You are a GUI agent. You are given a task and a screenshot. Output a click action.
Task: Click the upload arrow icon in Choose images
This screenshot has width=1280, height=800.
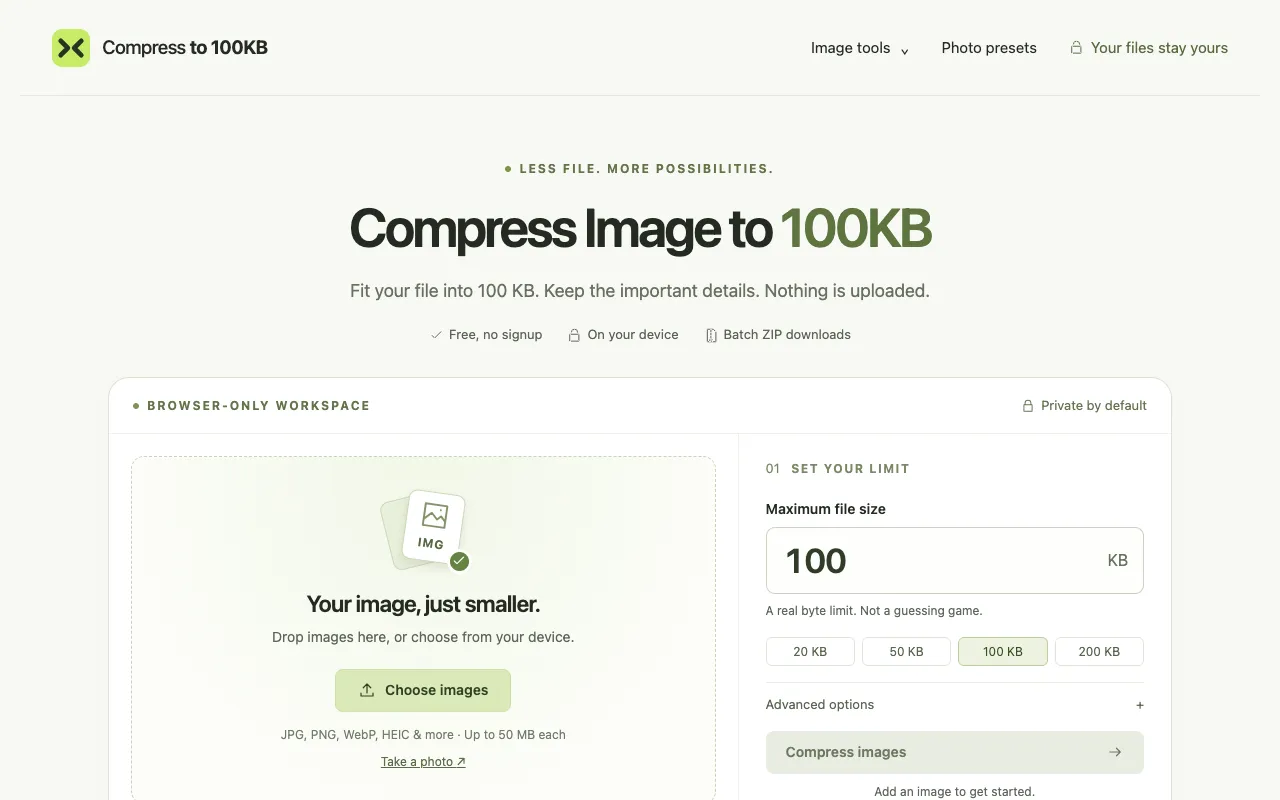pyautogui.click(x=367, y=690)
